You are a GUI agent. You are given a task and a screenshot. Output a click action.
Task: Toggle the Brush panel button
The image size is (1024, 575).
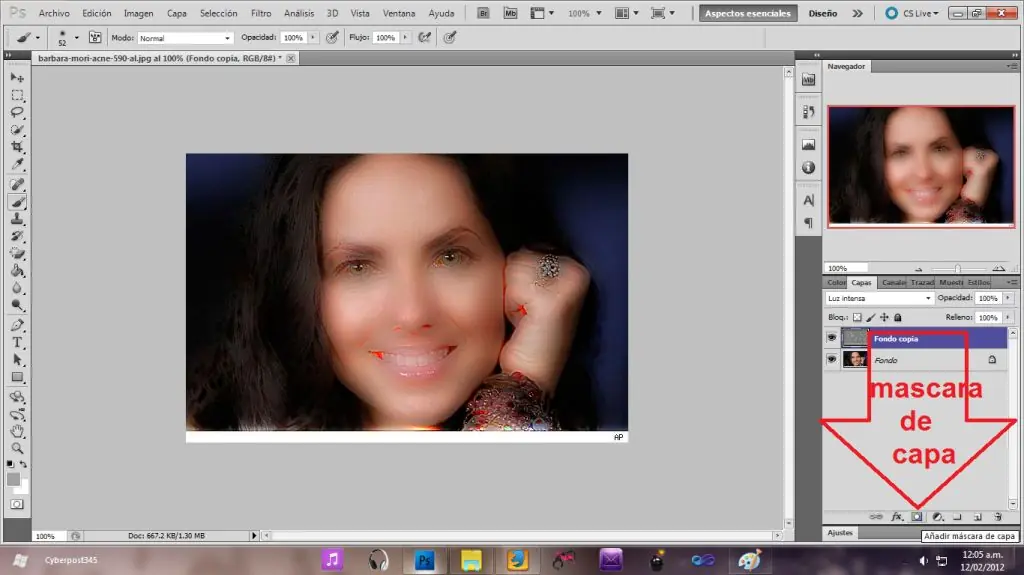coord(95,38)
